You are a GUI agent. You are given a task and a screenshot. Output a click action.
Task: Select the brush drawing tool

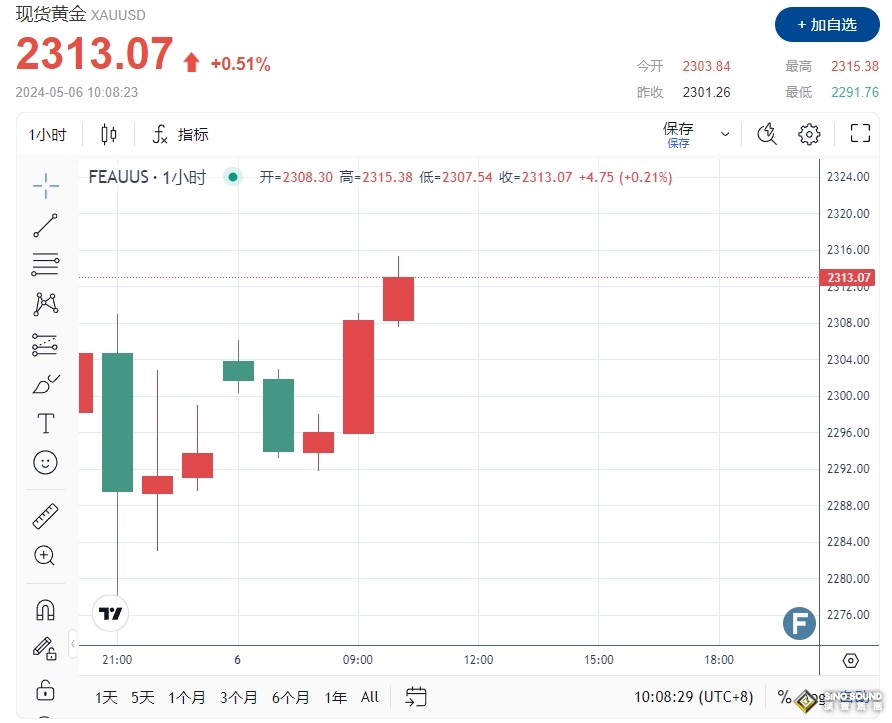tap(45, 384)
